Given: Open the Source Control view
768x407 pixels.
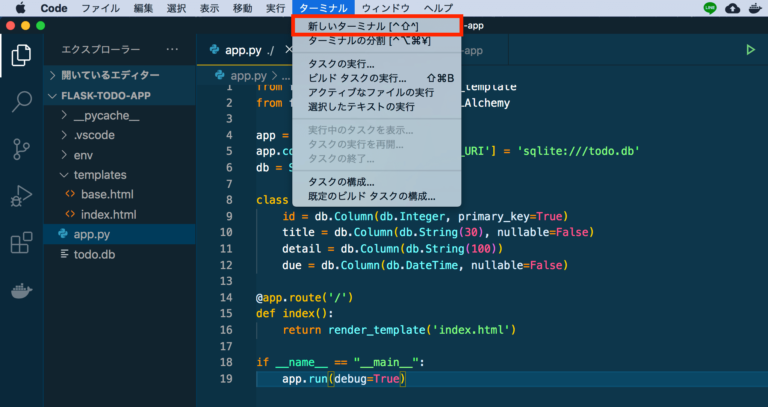Looking at the screenshot, I should click(21, 149).
